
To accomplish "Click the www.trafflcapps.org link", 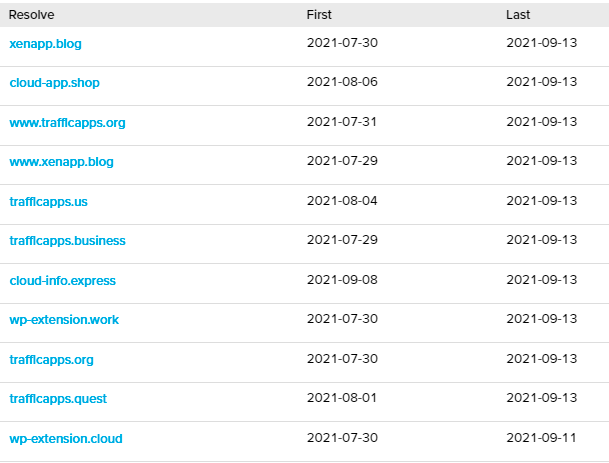I will click(x=67, y=122).
